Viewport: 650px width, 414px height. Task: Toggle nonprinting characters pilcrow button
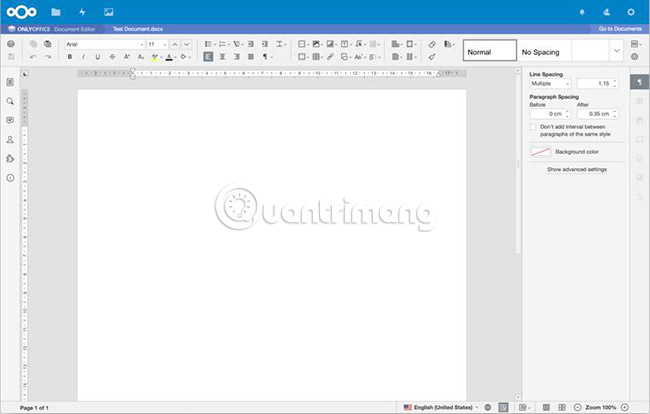coord(265,57)
